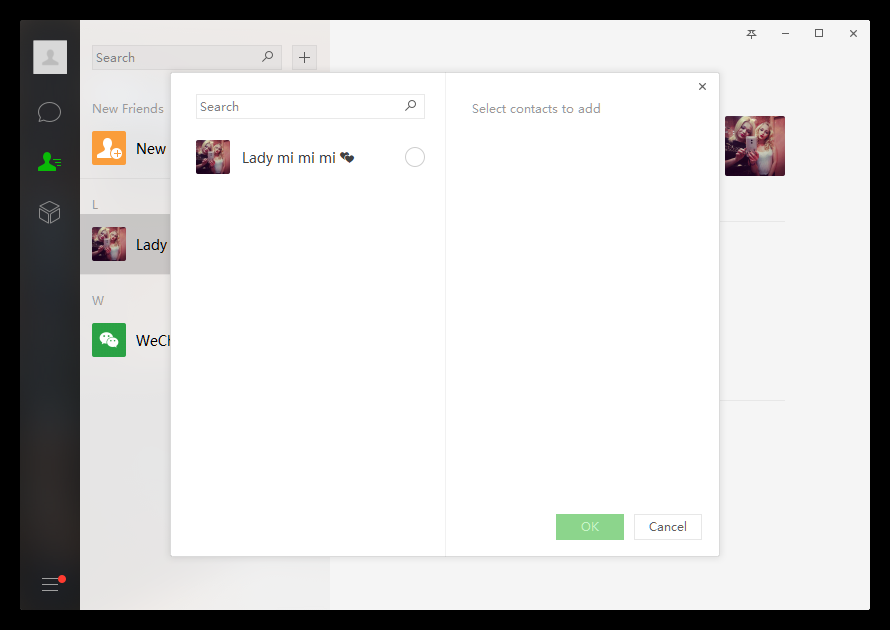
Task: Click the magnifier icon in main search bar
Action: click(x=267, y=56)
